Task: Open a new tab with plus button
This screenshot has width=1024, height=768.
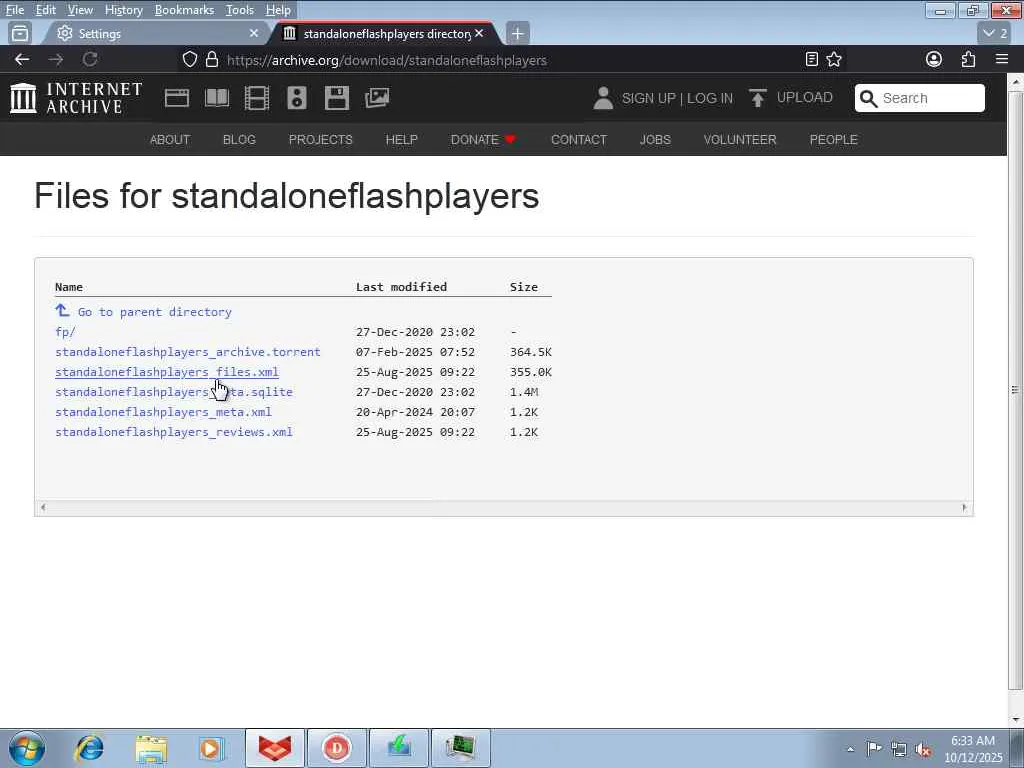Action: coord(517,33)
